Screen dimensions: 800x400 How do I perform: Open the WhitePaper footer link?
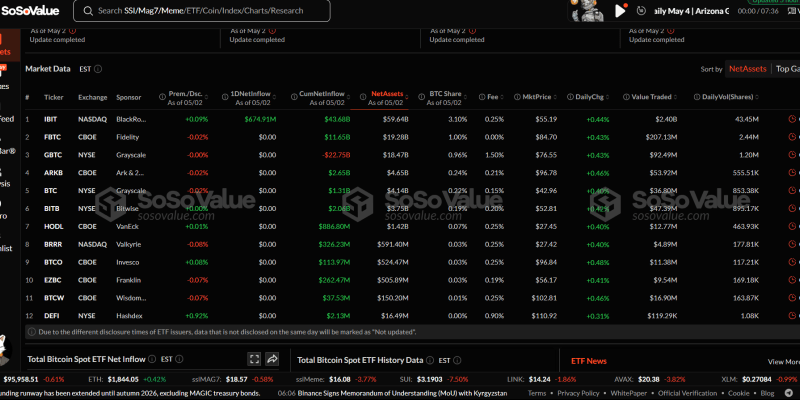tap(629, 393)
